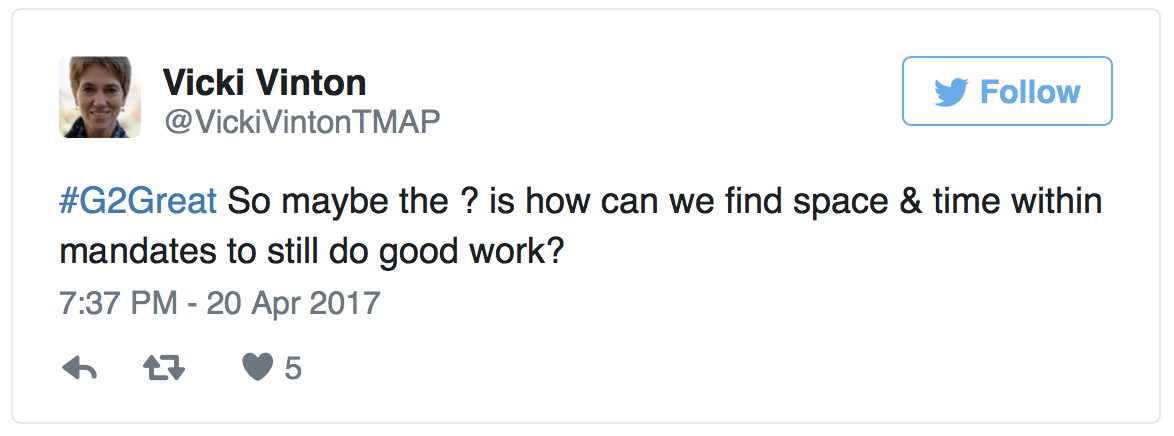Open Vicki Vinton's profile photo
Image resolution: width=1174 pixels, height=436 pixels.
100,97
